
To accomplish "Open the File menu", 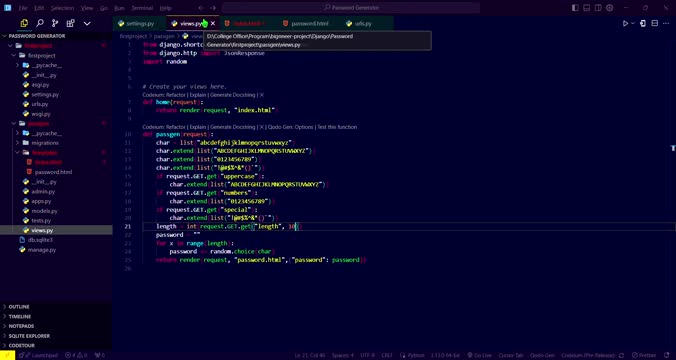I will pos(23,8).
